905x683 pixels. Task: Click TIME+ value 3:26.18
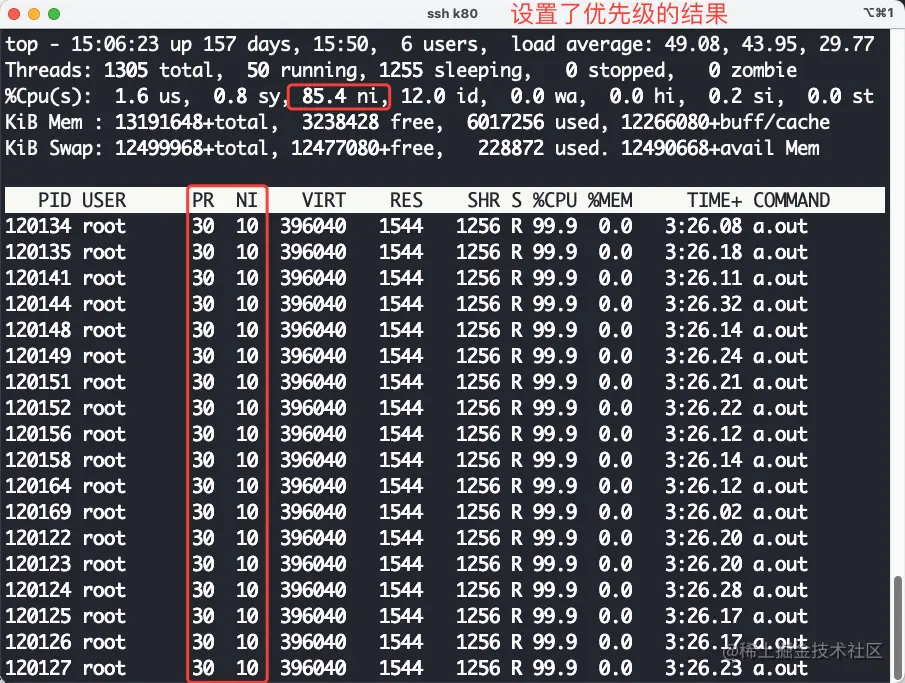(x=704, y=252)
